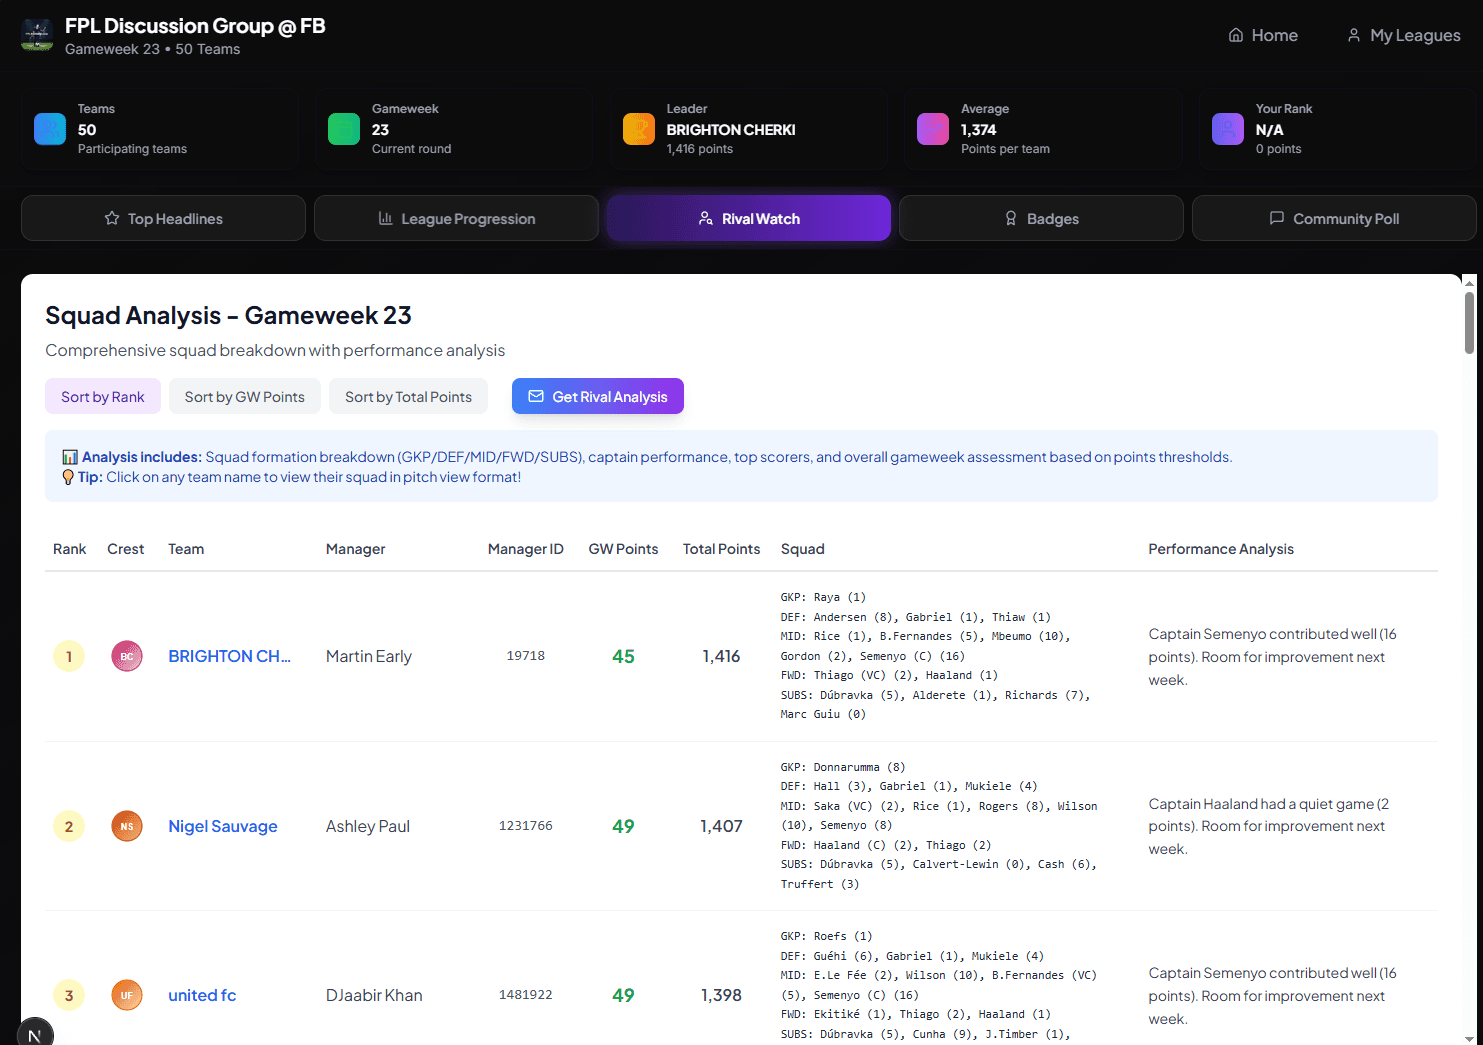The image size is (1483, 1045).
Task: Switch to Top Headlines tab
Action: (x=163, y=218)
